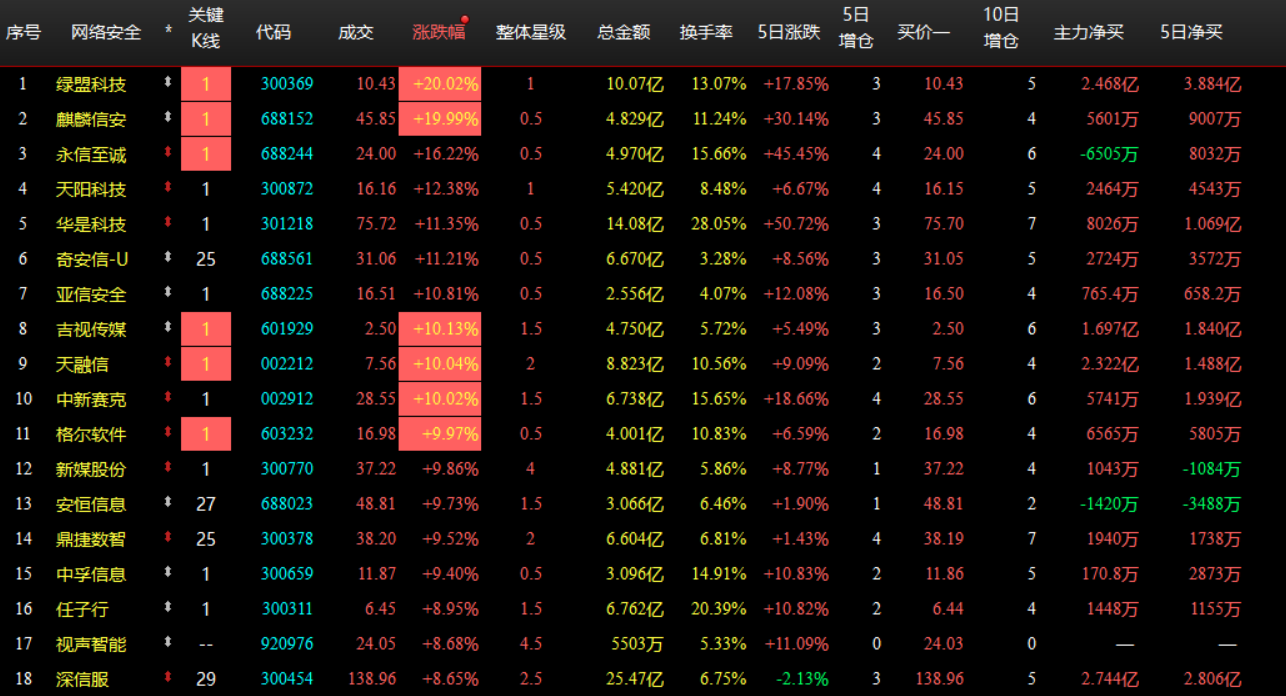Click the marker icon beside 任子行
1286x696 pixels.
(x=168, y=608)
